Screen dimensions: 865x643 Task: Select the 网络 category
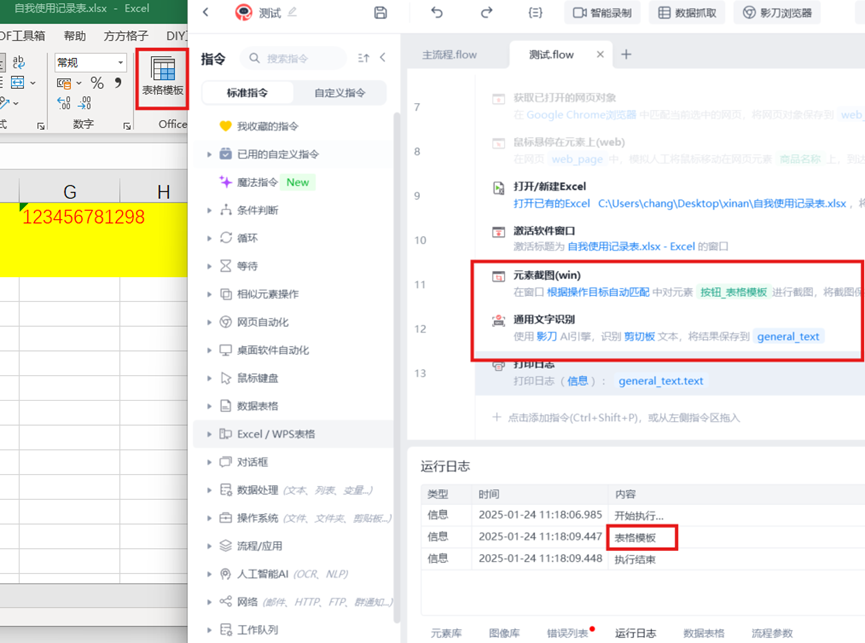coord(293,602)
